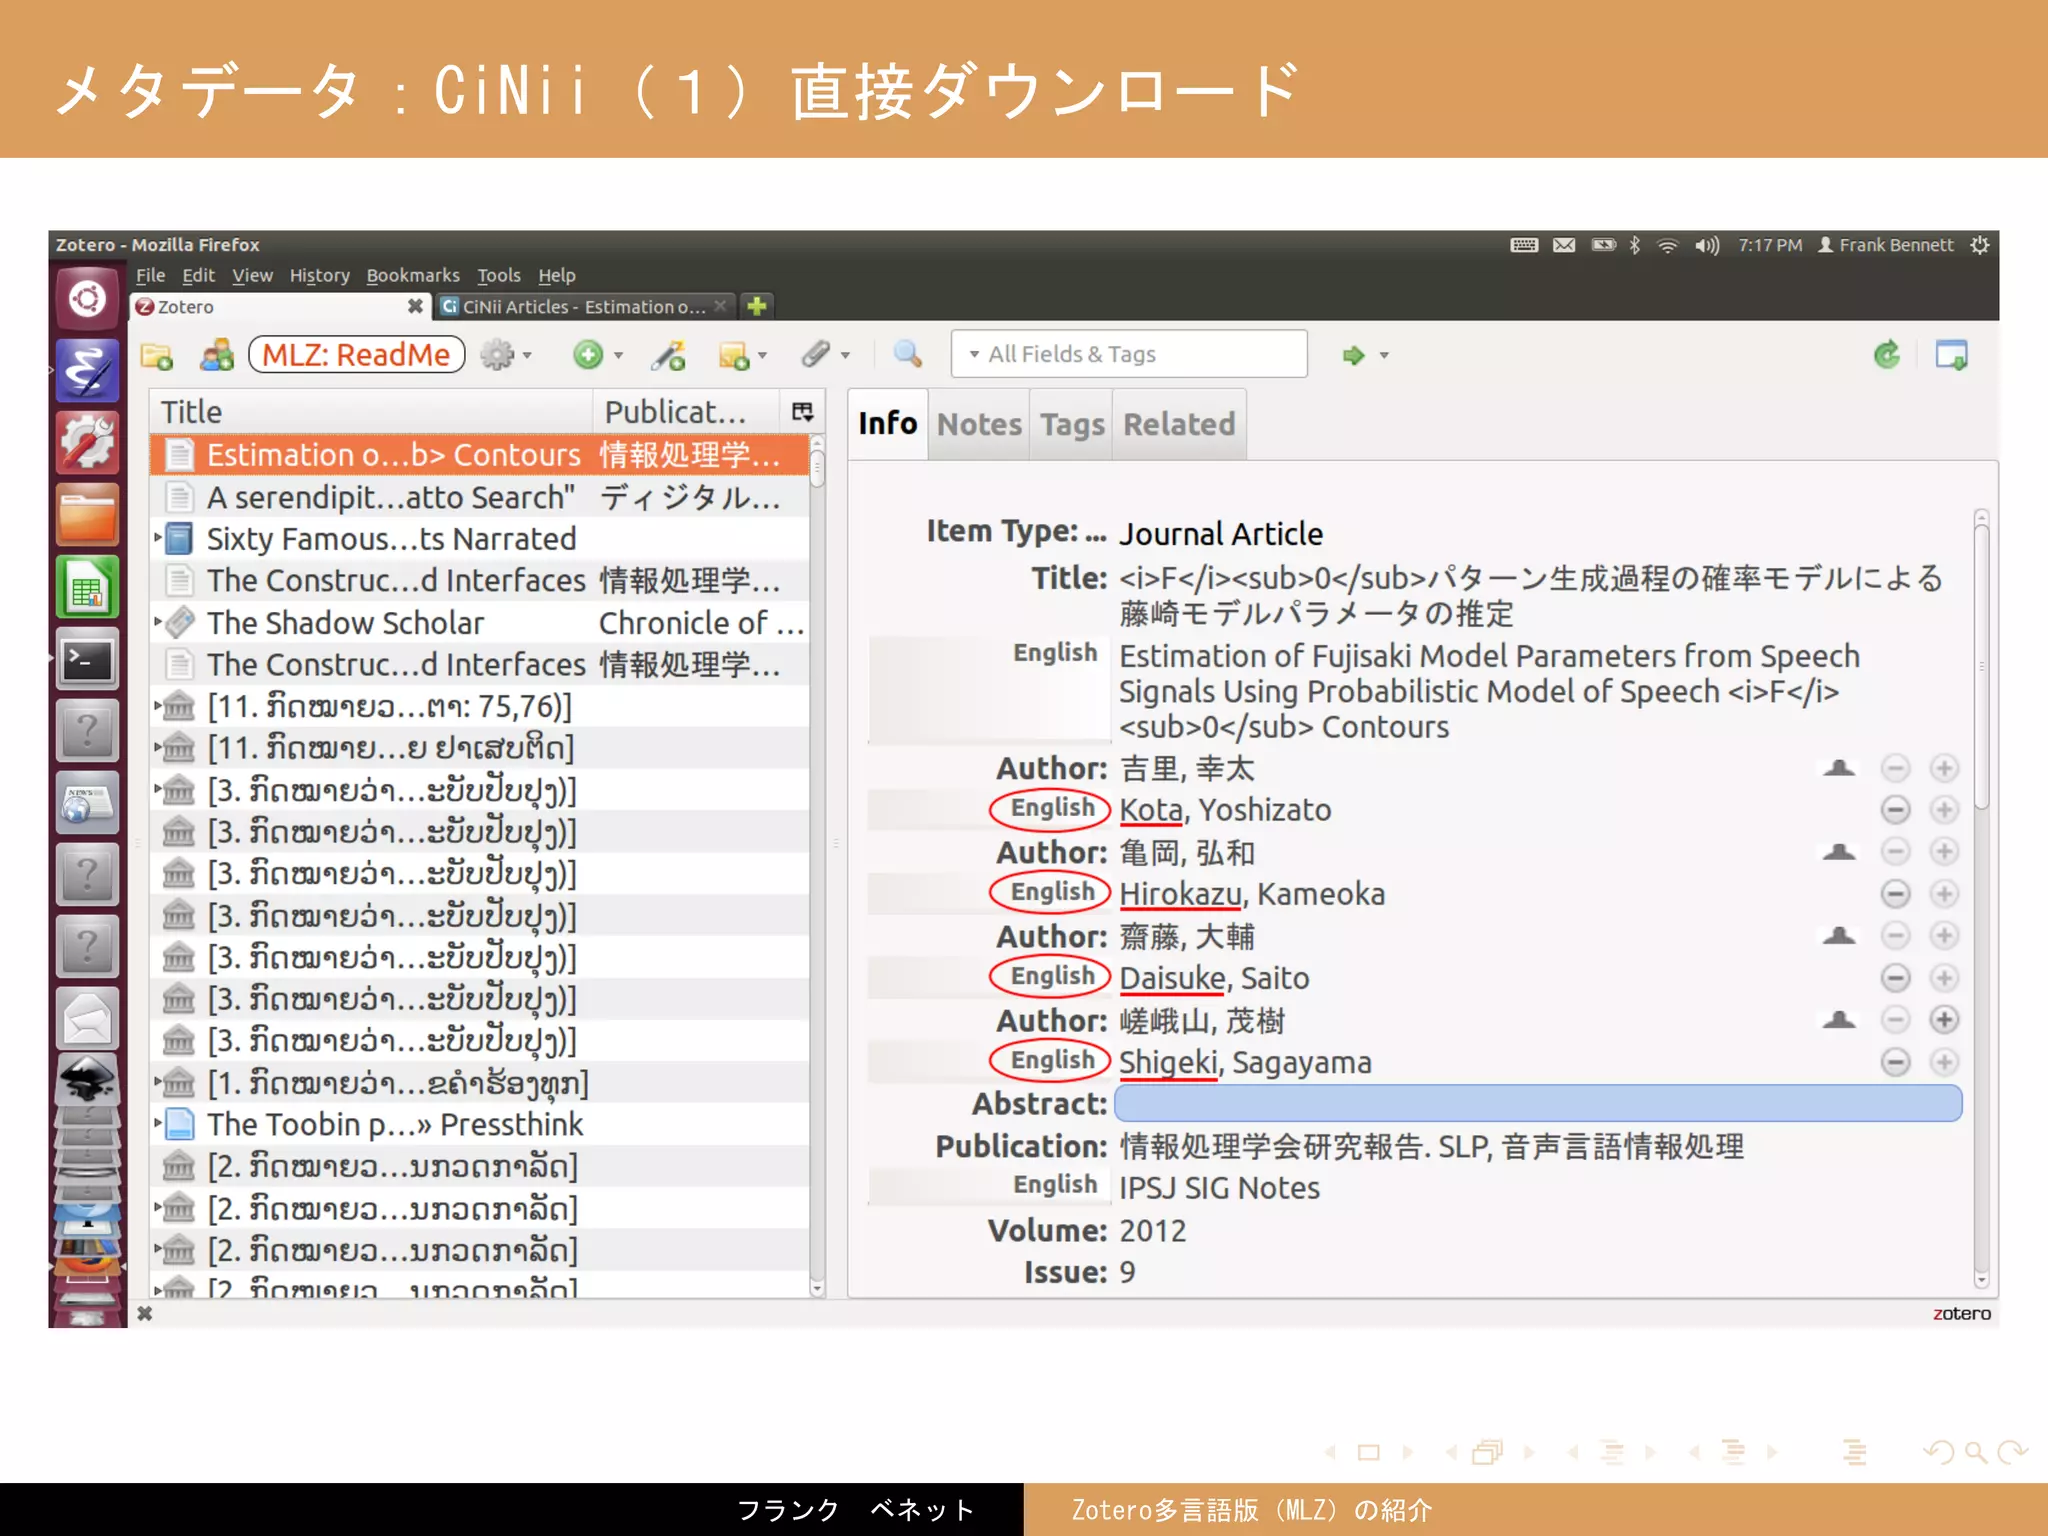Viewport: 2048px width, 1536px height.
Task: Expand The Shadow Scholar item
Action: (x=157, y=622)
